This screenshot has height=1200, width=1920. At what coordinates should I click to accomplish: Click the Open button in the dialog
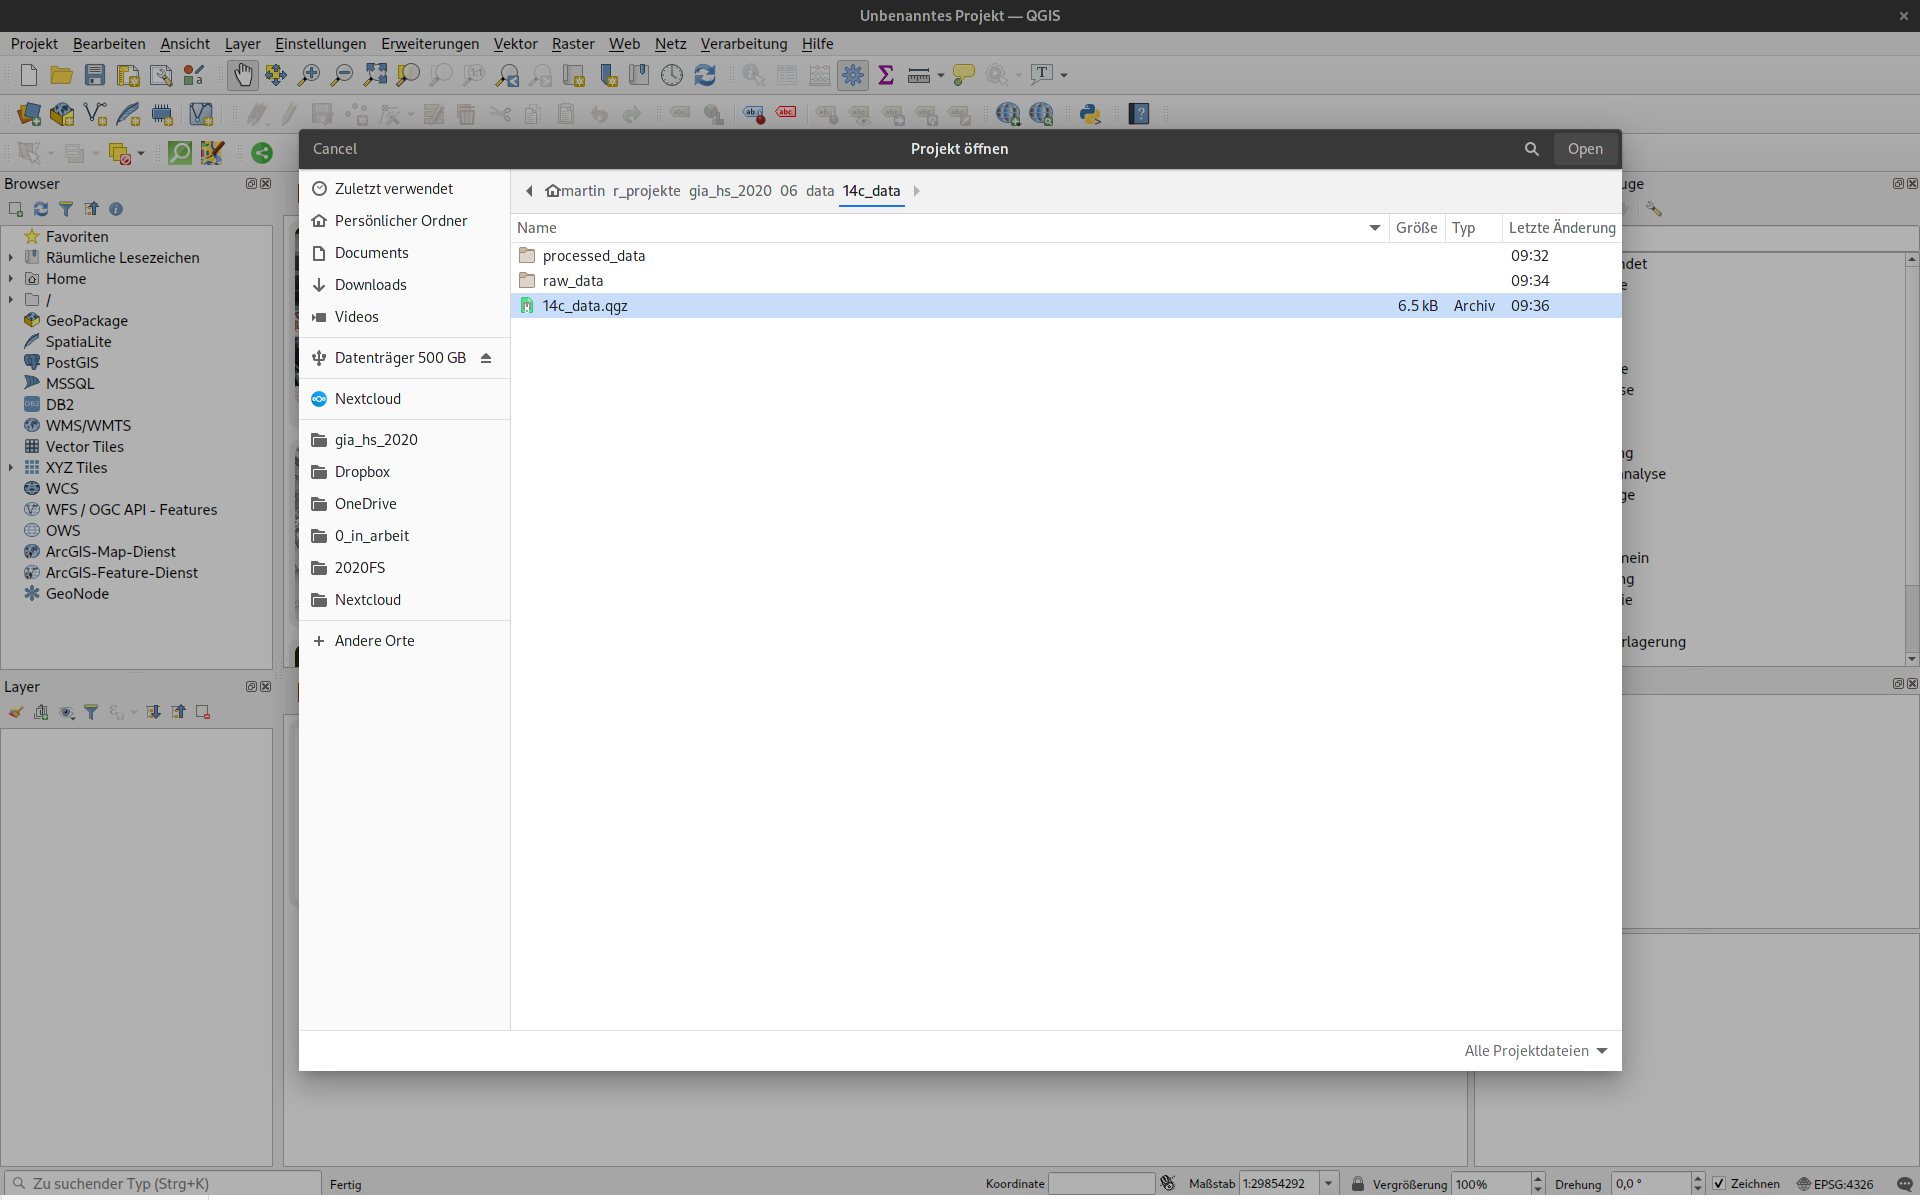point(1584,149)
